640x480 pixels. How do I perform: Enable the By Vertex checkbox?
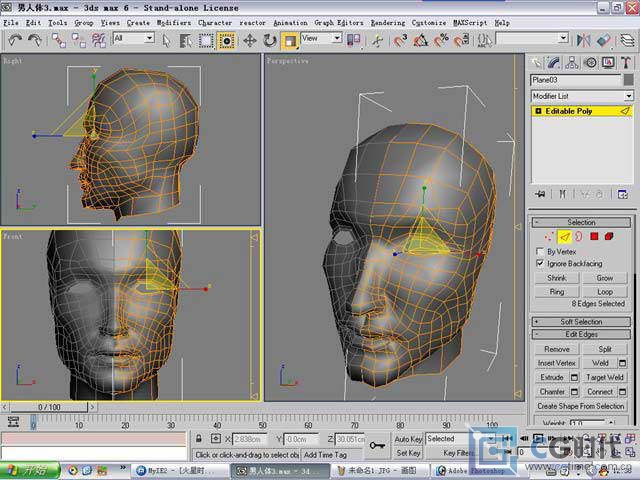[540, 251]
